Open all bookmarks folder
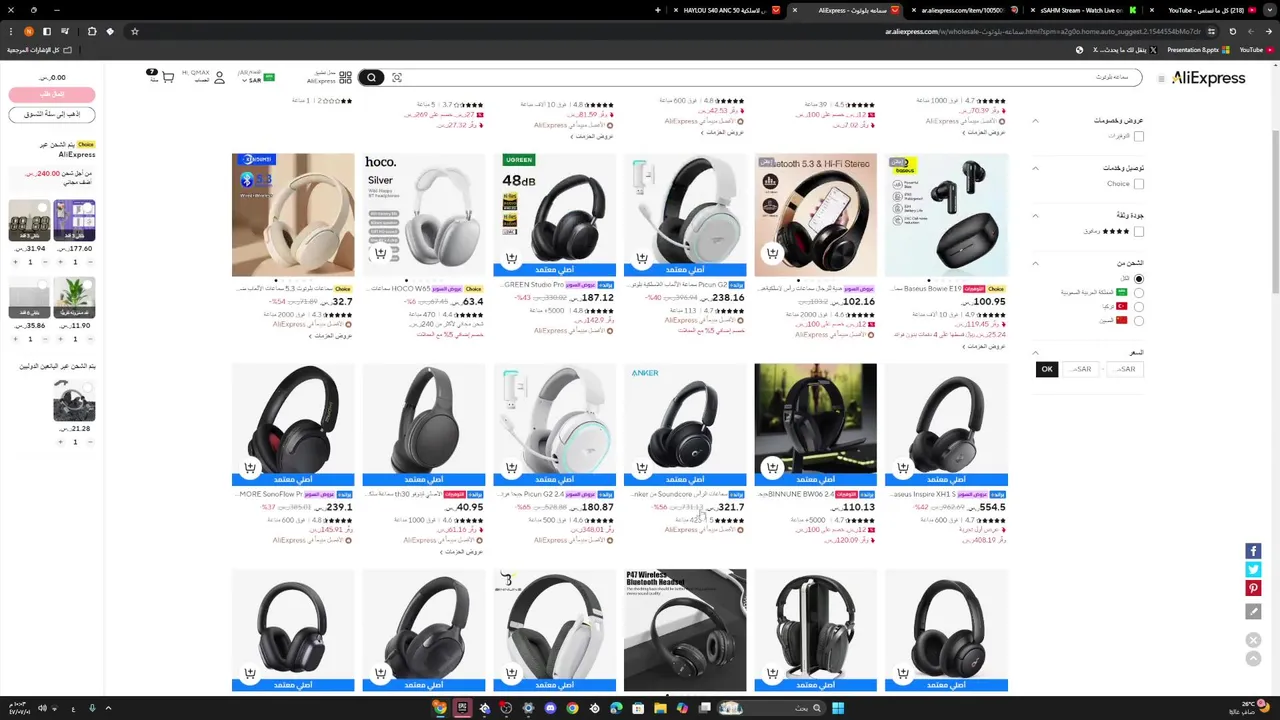Image resolution: width=1280 pixels, height=720 pixels. tap(38, 49)
